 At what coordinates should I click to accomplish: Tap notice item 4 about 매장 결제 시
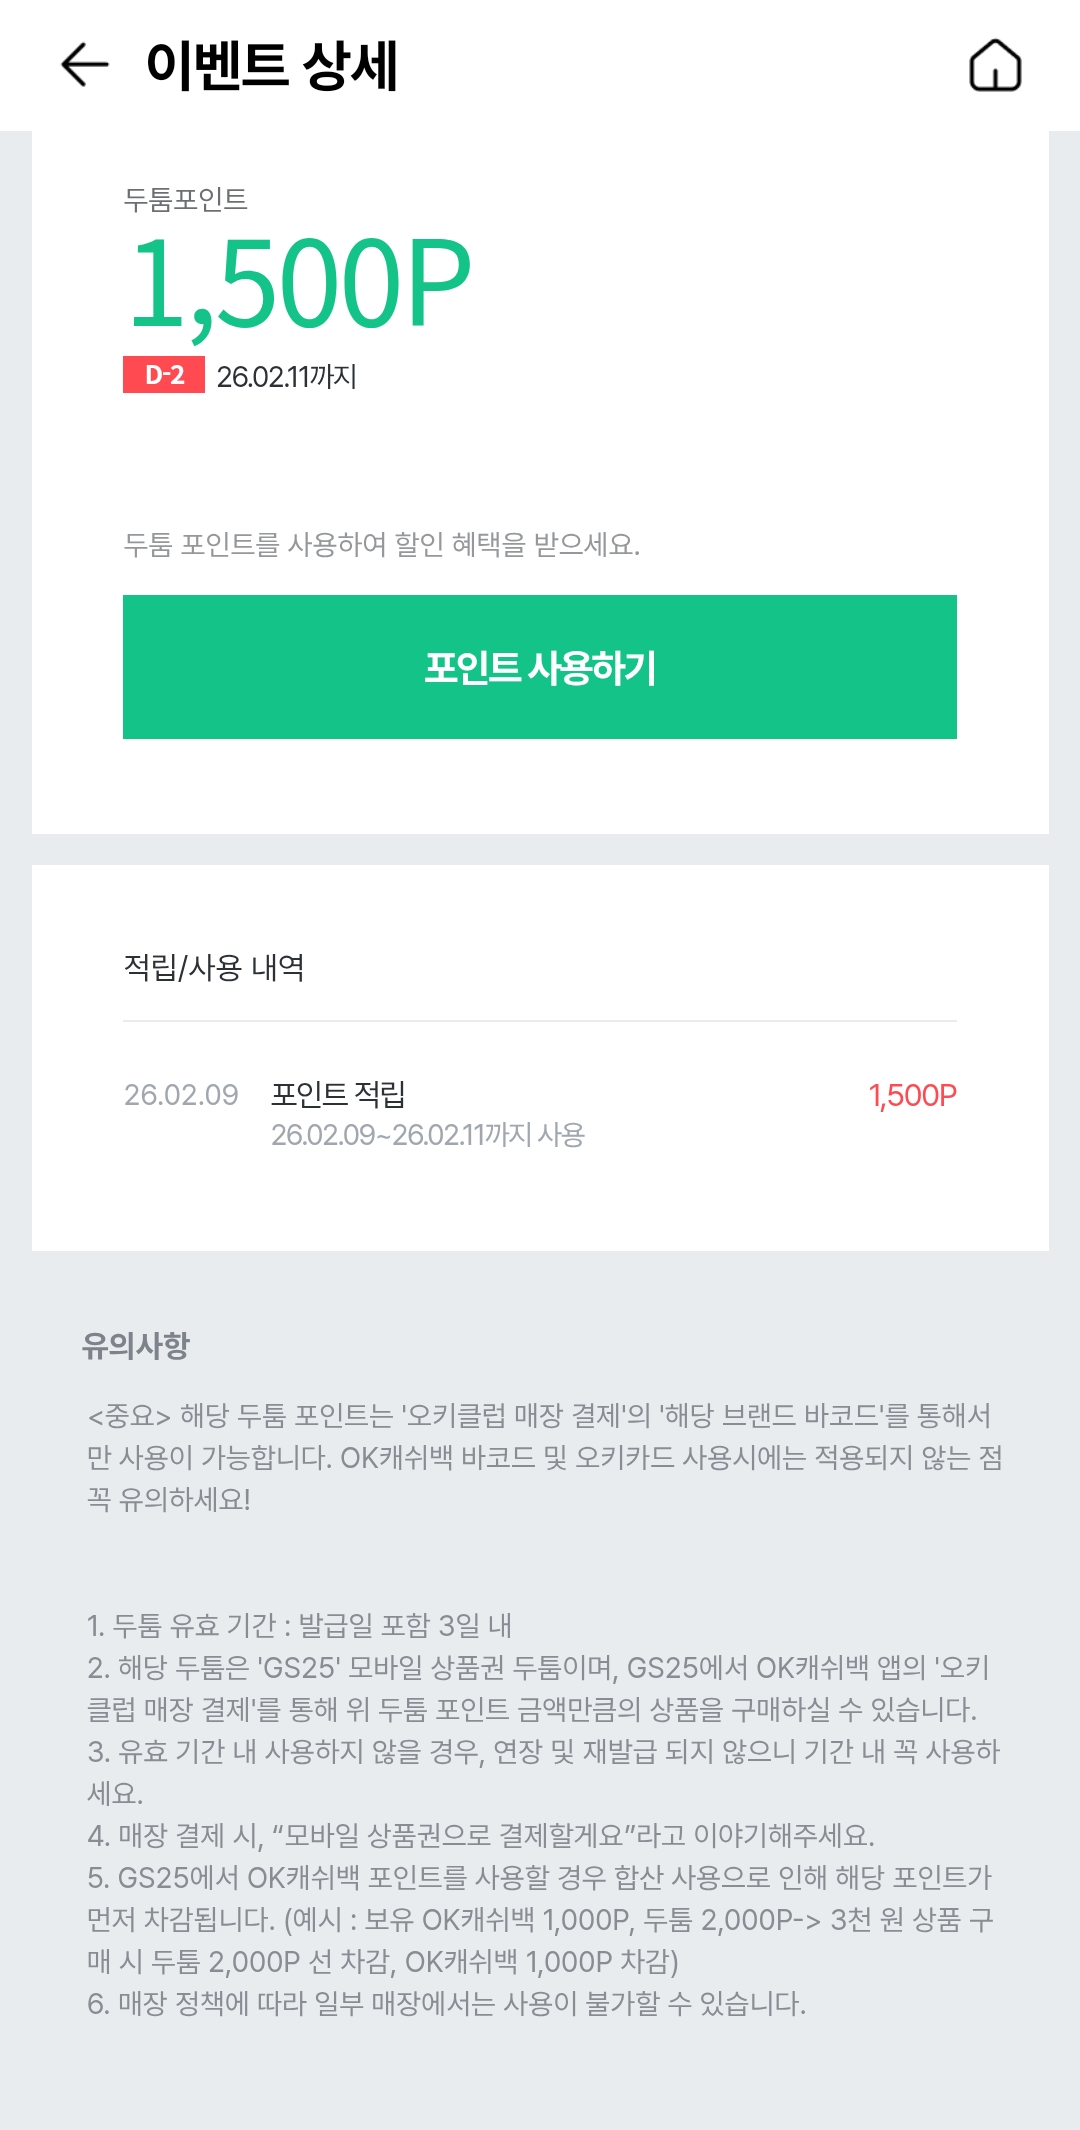(x=481, y=1835)
